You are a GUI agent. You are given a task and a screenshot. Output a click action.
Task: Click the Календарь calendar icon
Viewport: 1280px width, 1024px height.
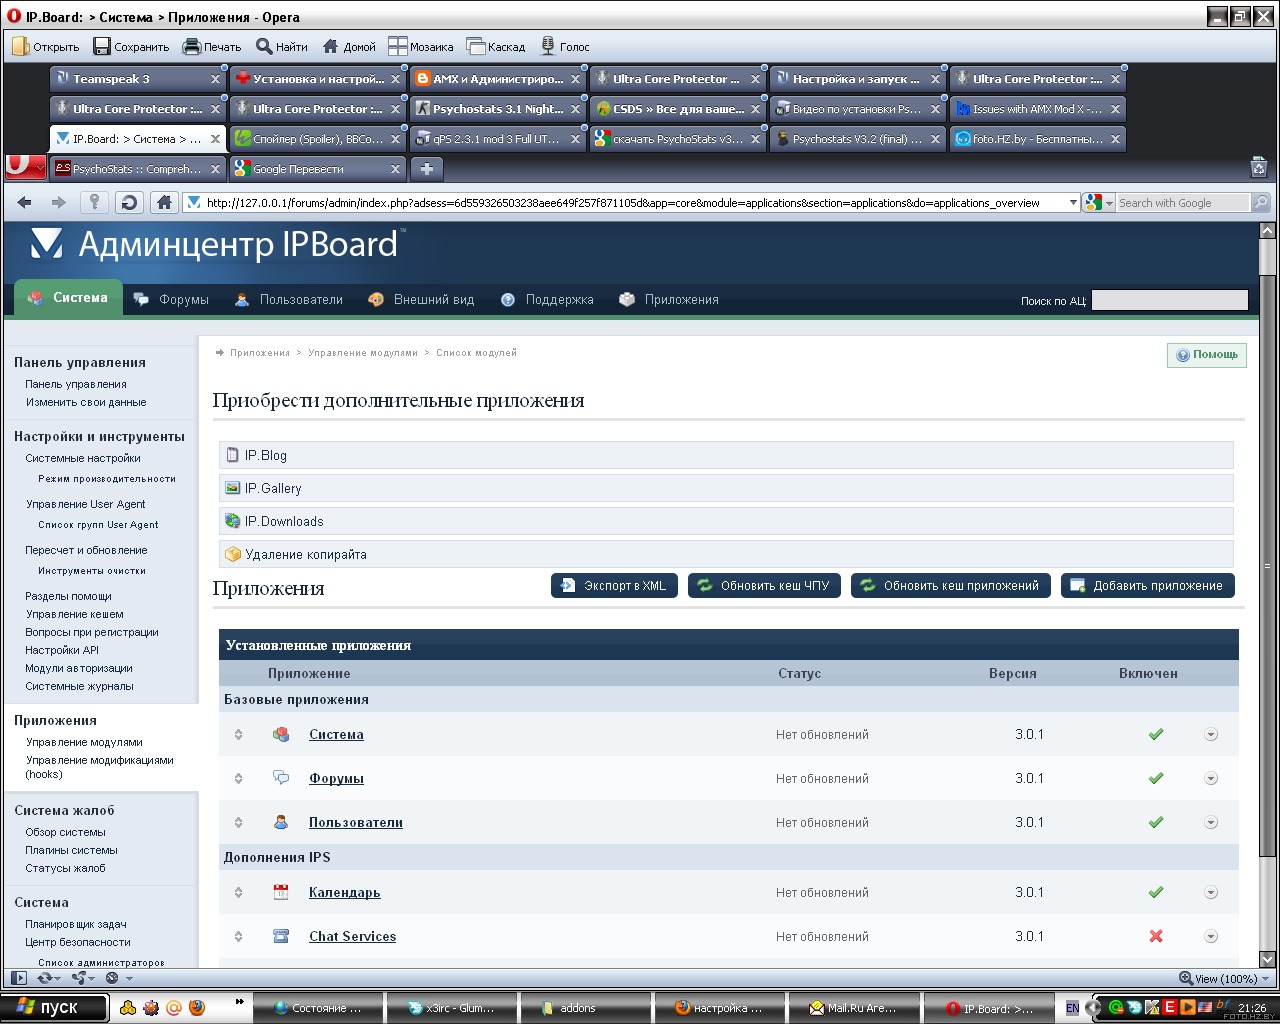[281, 892]
